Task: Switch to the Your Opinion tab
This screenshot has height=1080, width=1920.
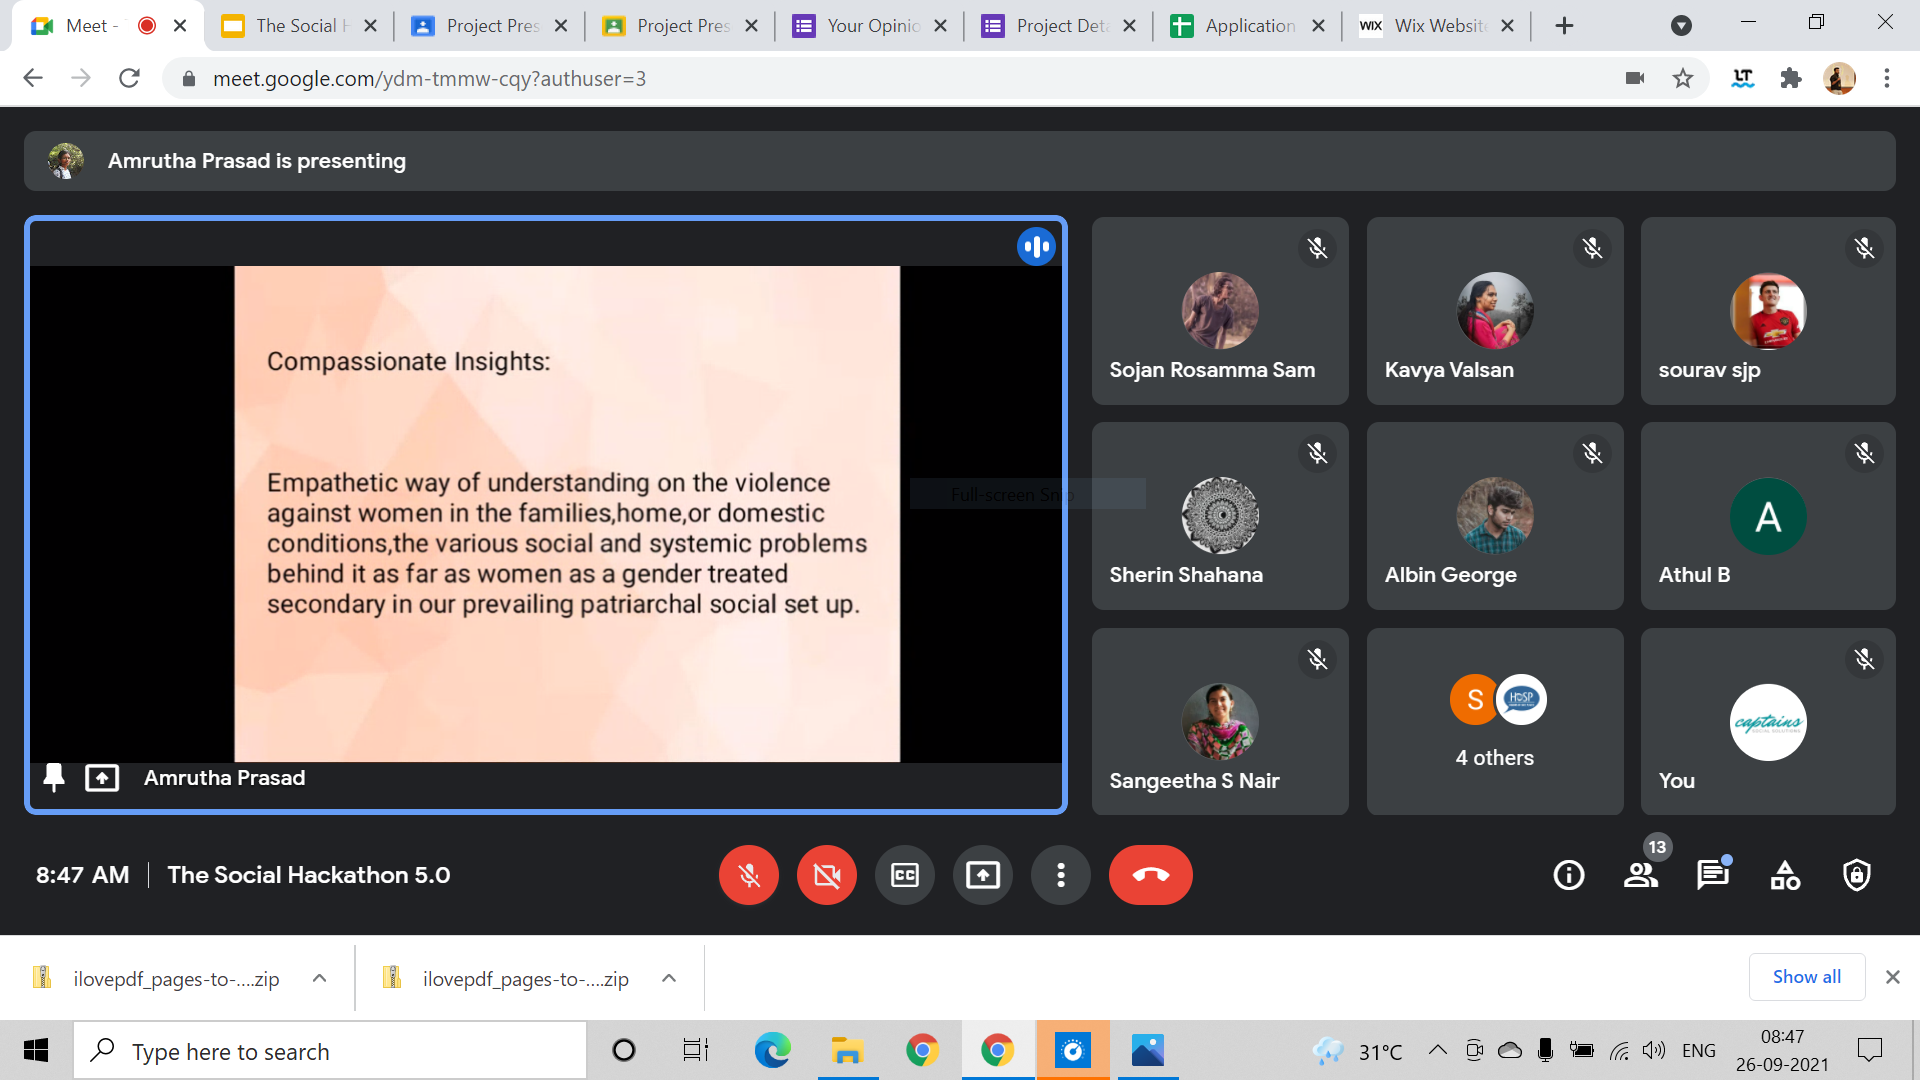Action: click(871, 26)
